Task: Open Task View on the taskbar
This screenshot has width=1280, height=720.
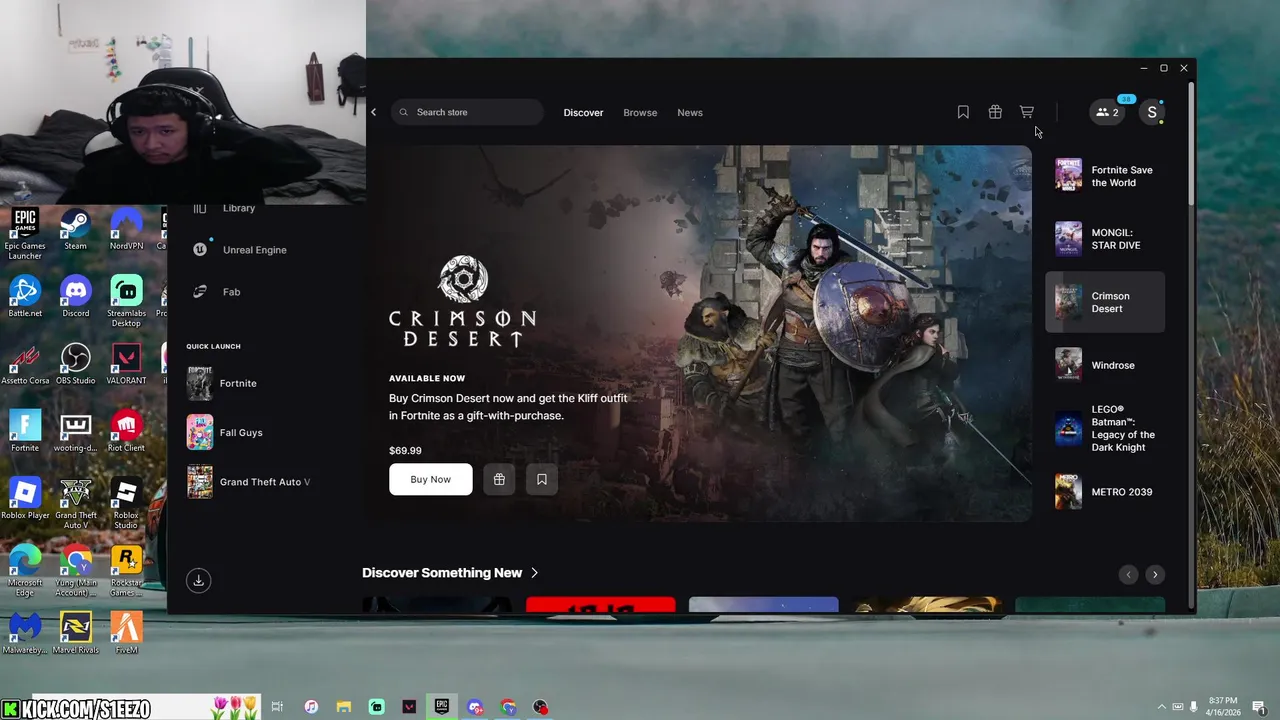Action: (277, 707)
